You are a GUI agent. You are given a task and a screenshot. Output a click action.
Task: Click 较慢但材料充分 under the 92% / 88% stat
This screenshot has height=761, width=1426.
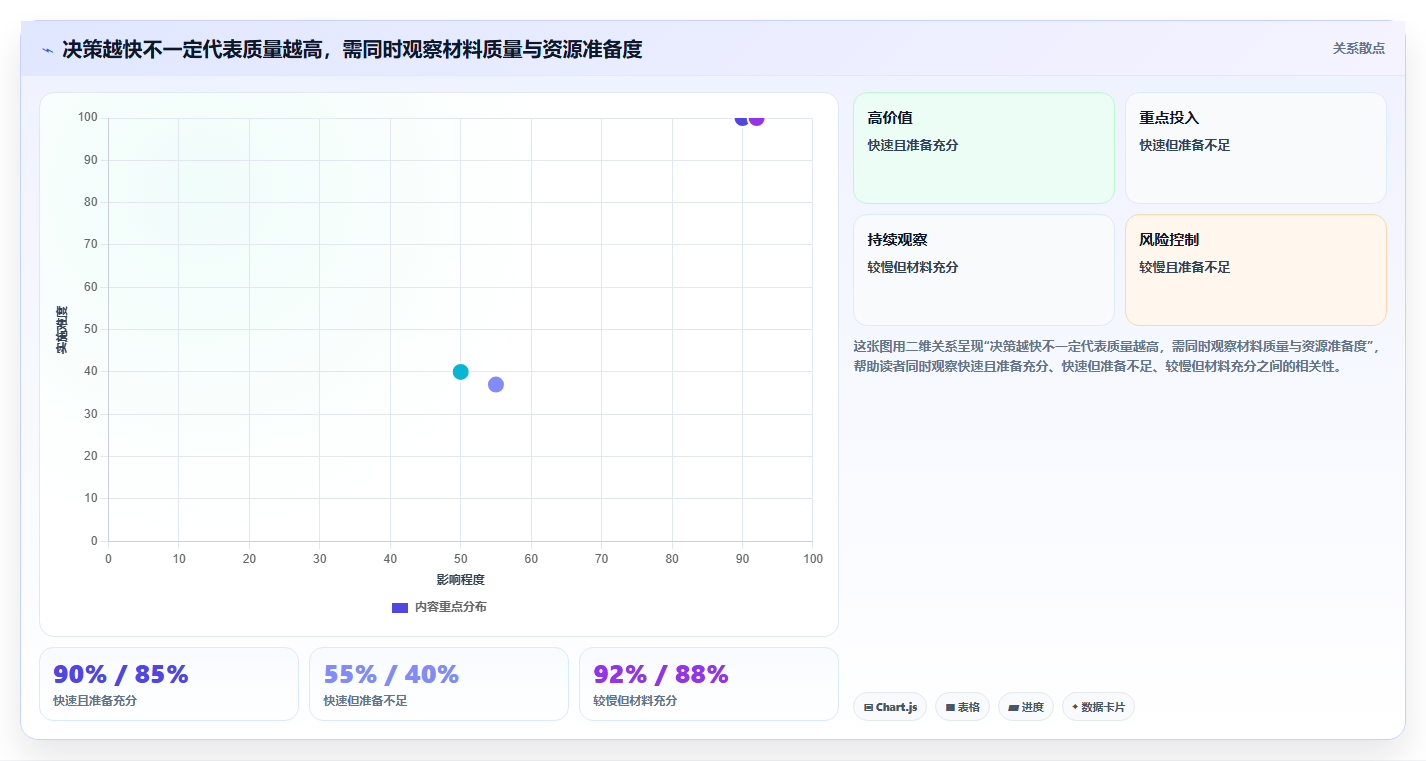635,701
